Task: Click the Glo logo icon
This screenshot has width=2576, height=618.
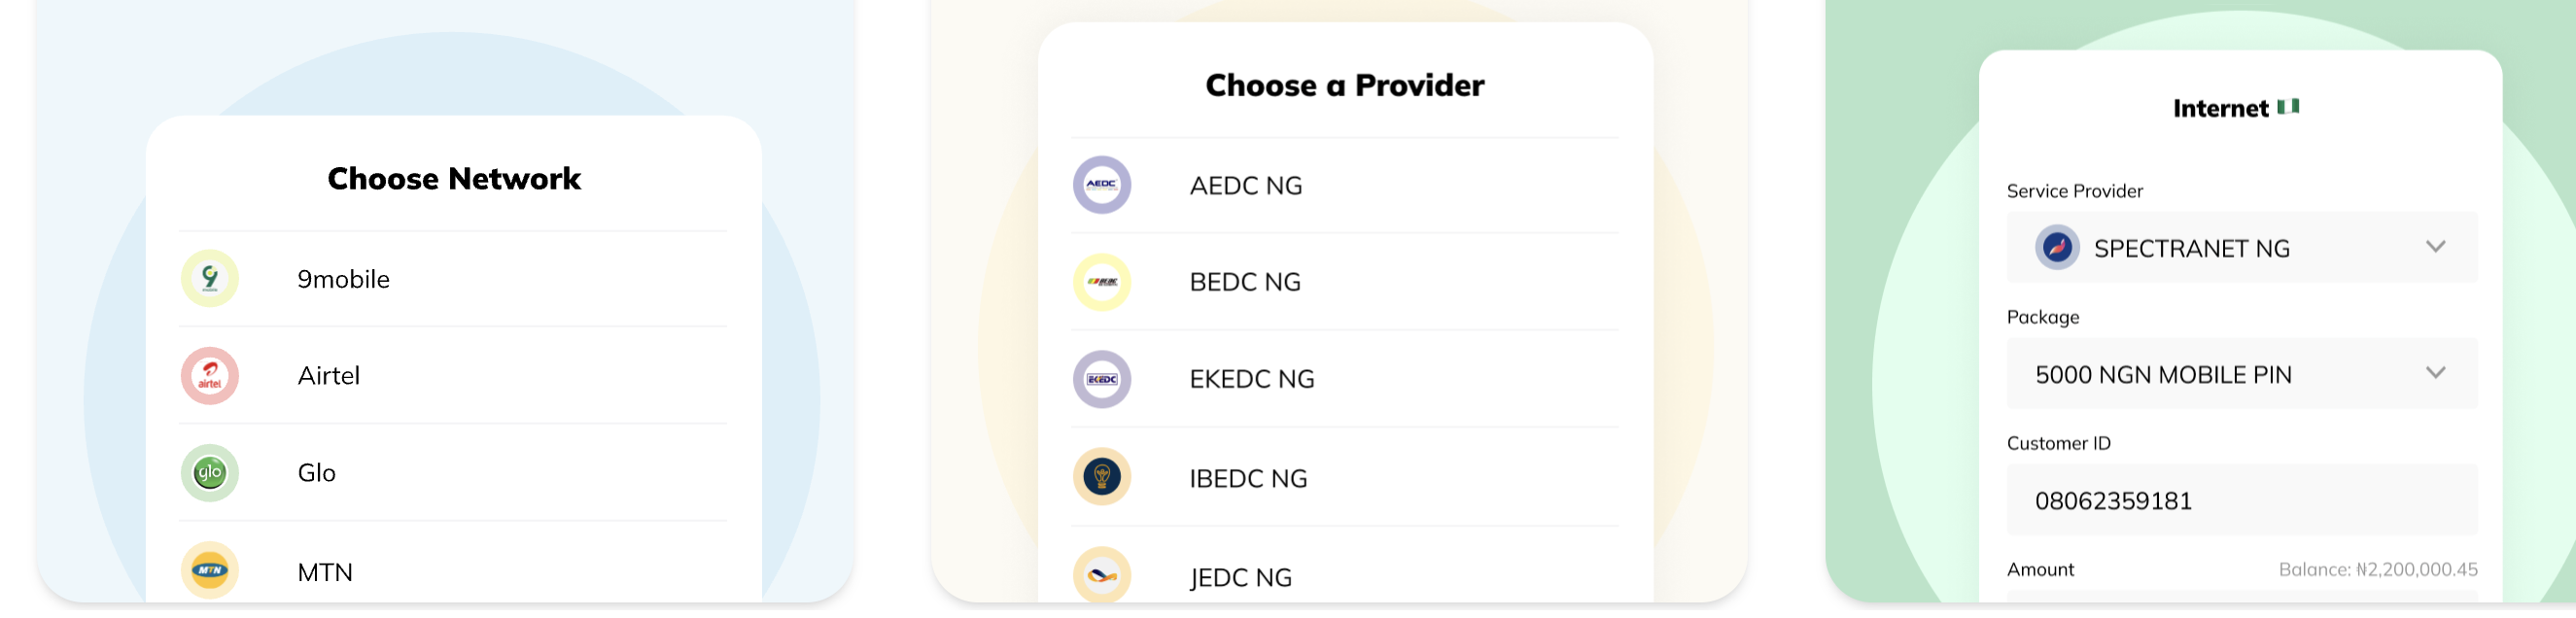Action: coord(210,473)
